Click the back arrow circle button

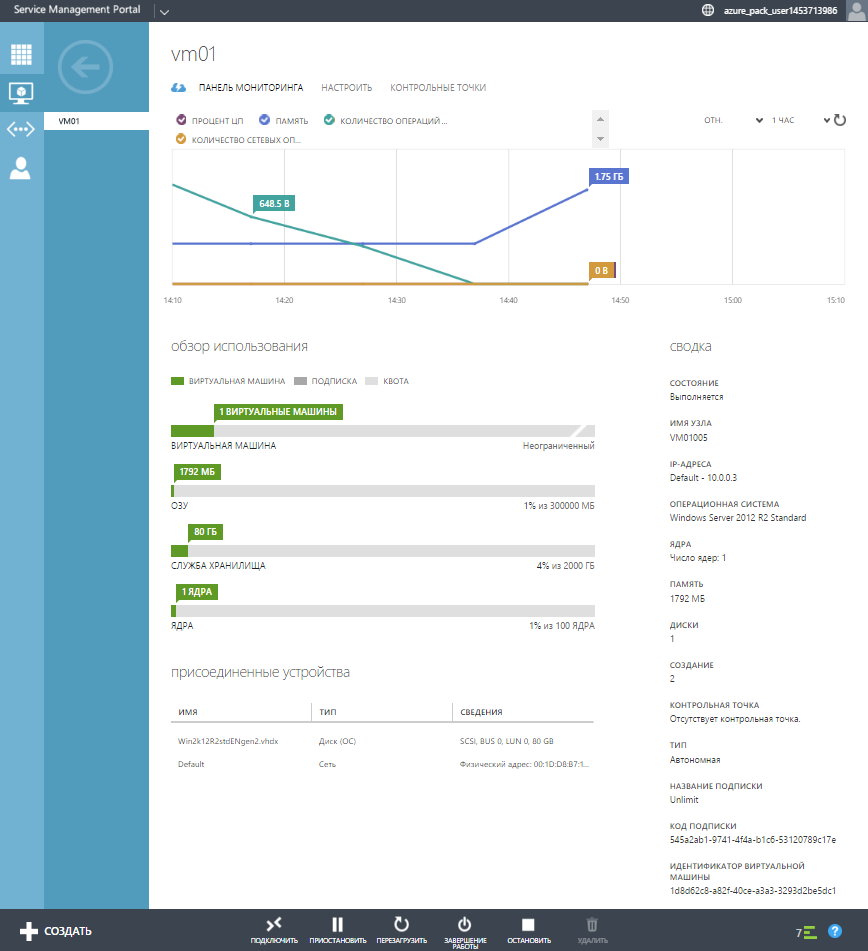[86, 67]
